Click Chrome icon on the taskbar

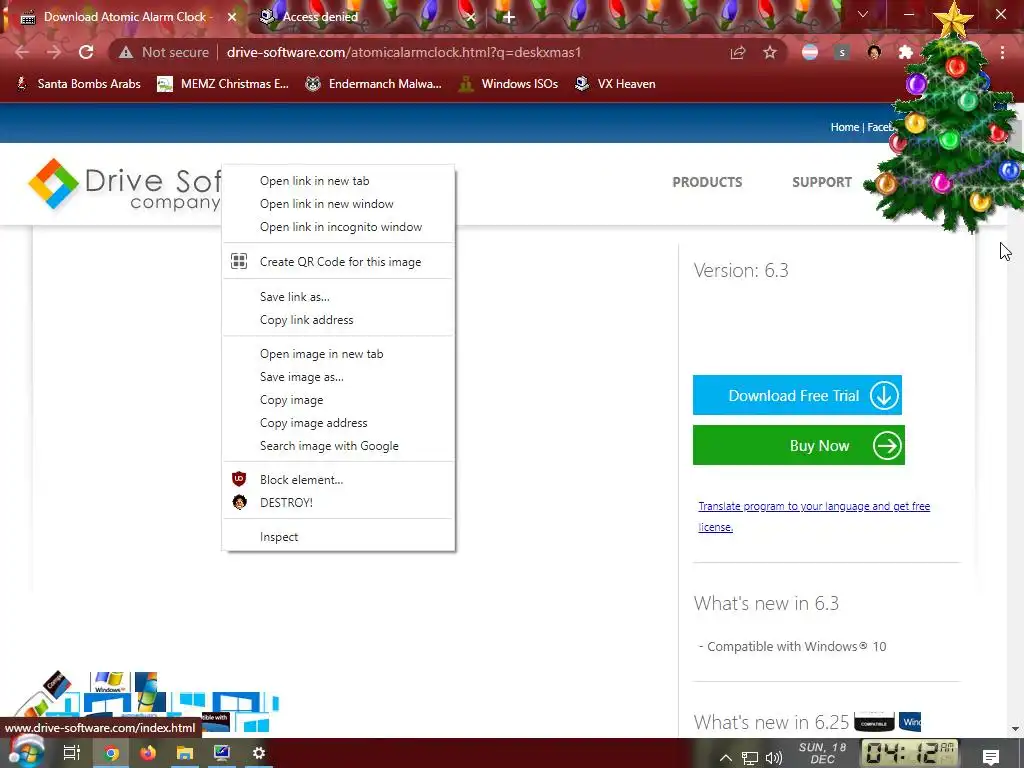(112, 753)
